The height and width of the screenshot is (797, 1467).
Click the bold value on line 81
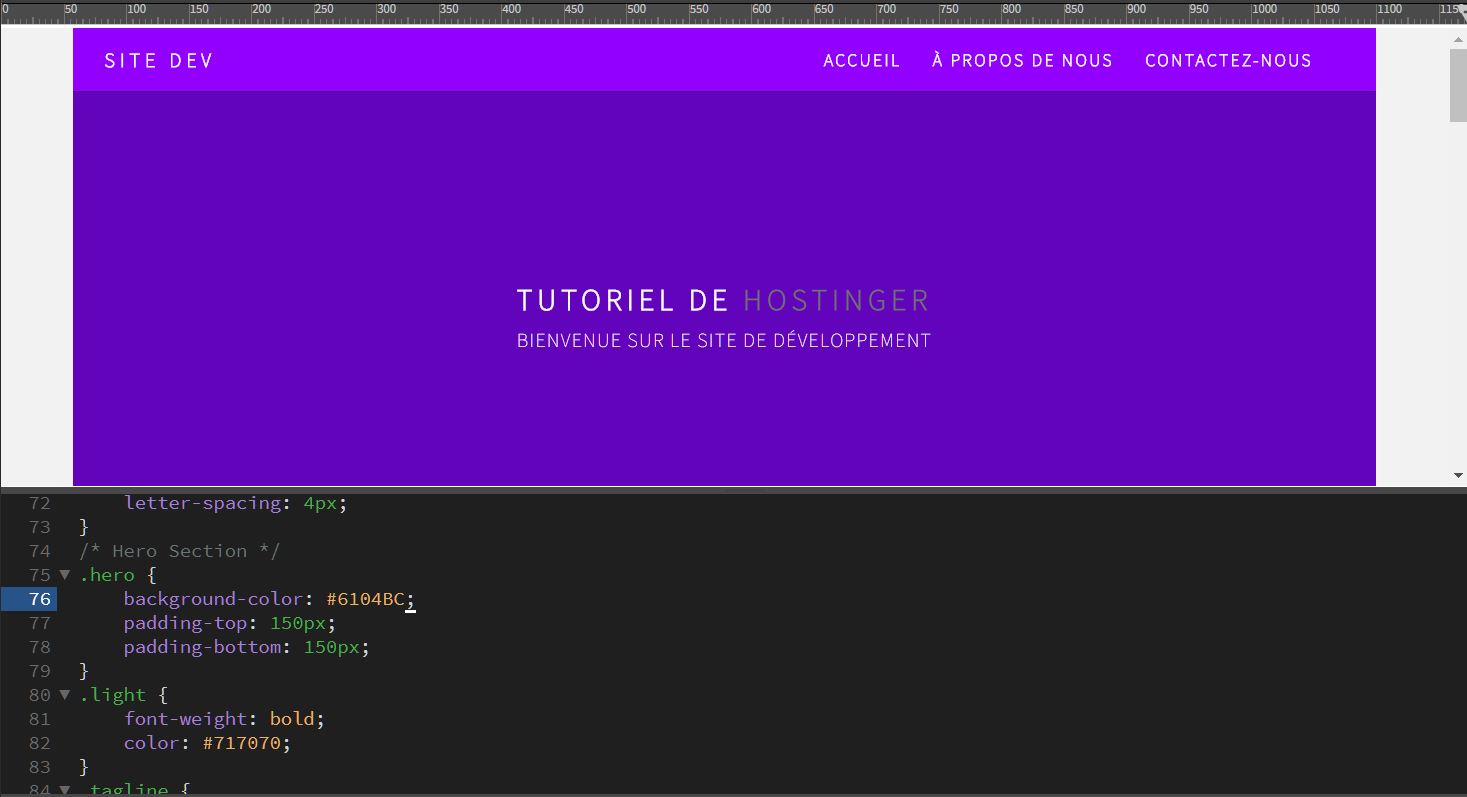click(x=292, y=719)
